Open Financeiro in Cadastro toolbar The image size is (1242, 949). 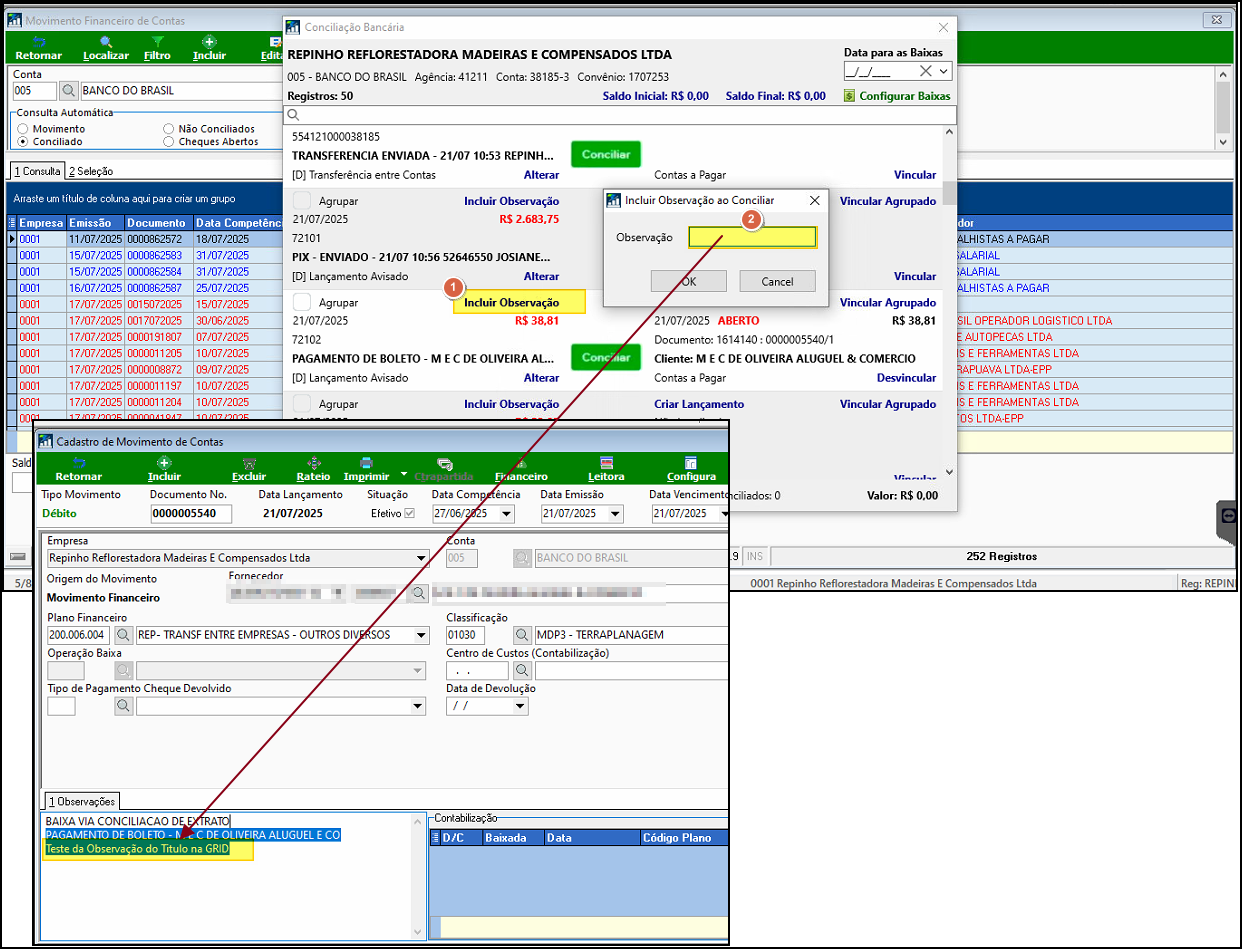521,470
